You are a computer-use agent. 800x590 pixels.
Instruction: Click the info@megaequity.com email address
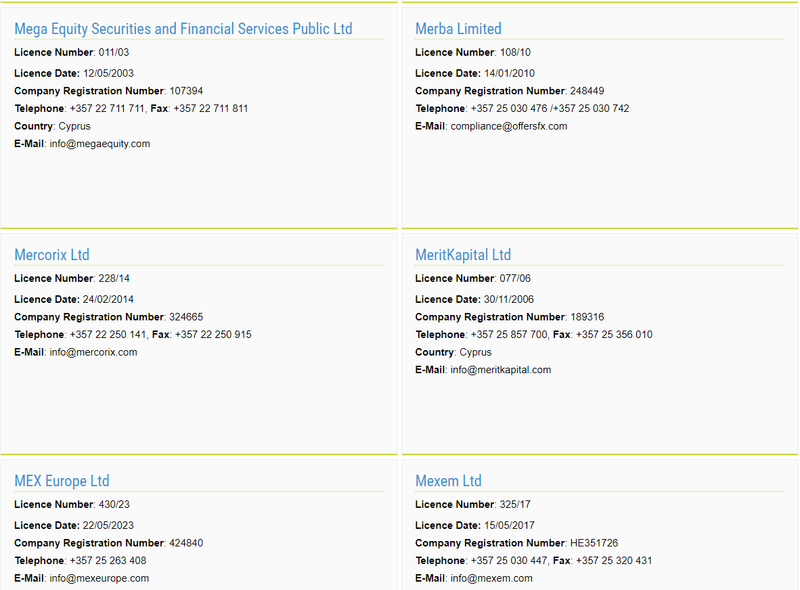coord(100,144)
